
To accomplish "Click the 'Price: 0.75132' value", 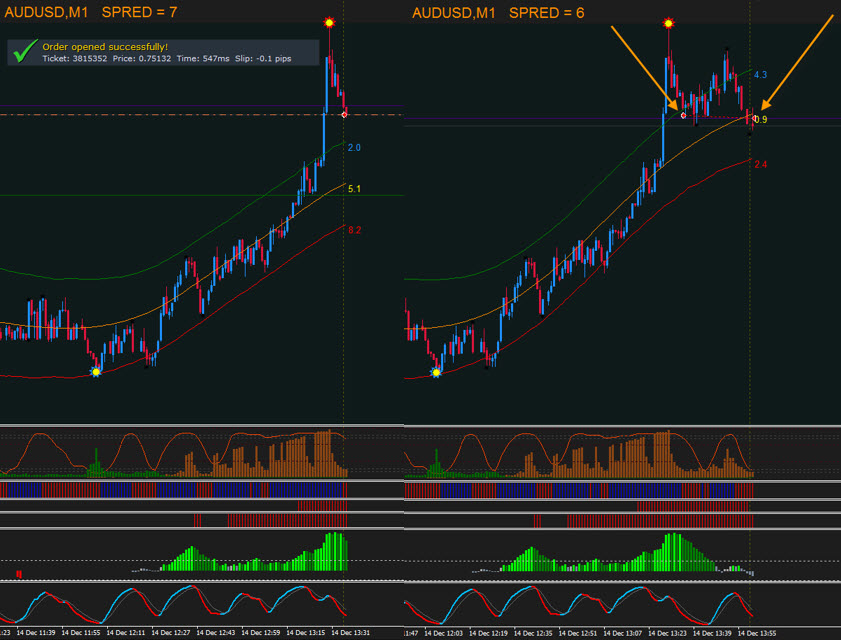I will click(x=142, y=58).
